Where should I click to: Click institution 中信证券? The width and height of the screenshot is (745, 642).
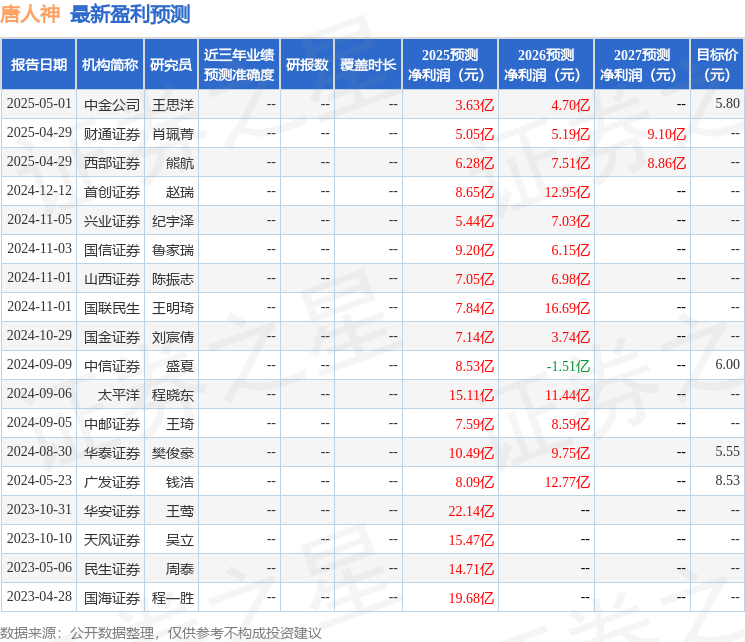pos(112,366)
